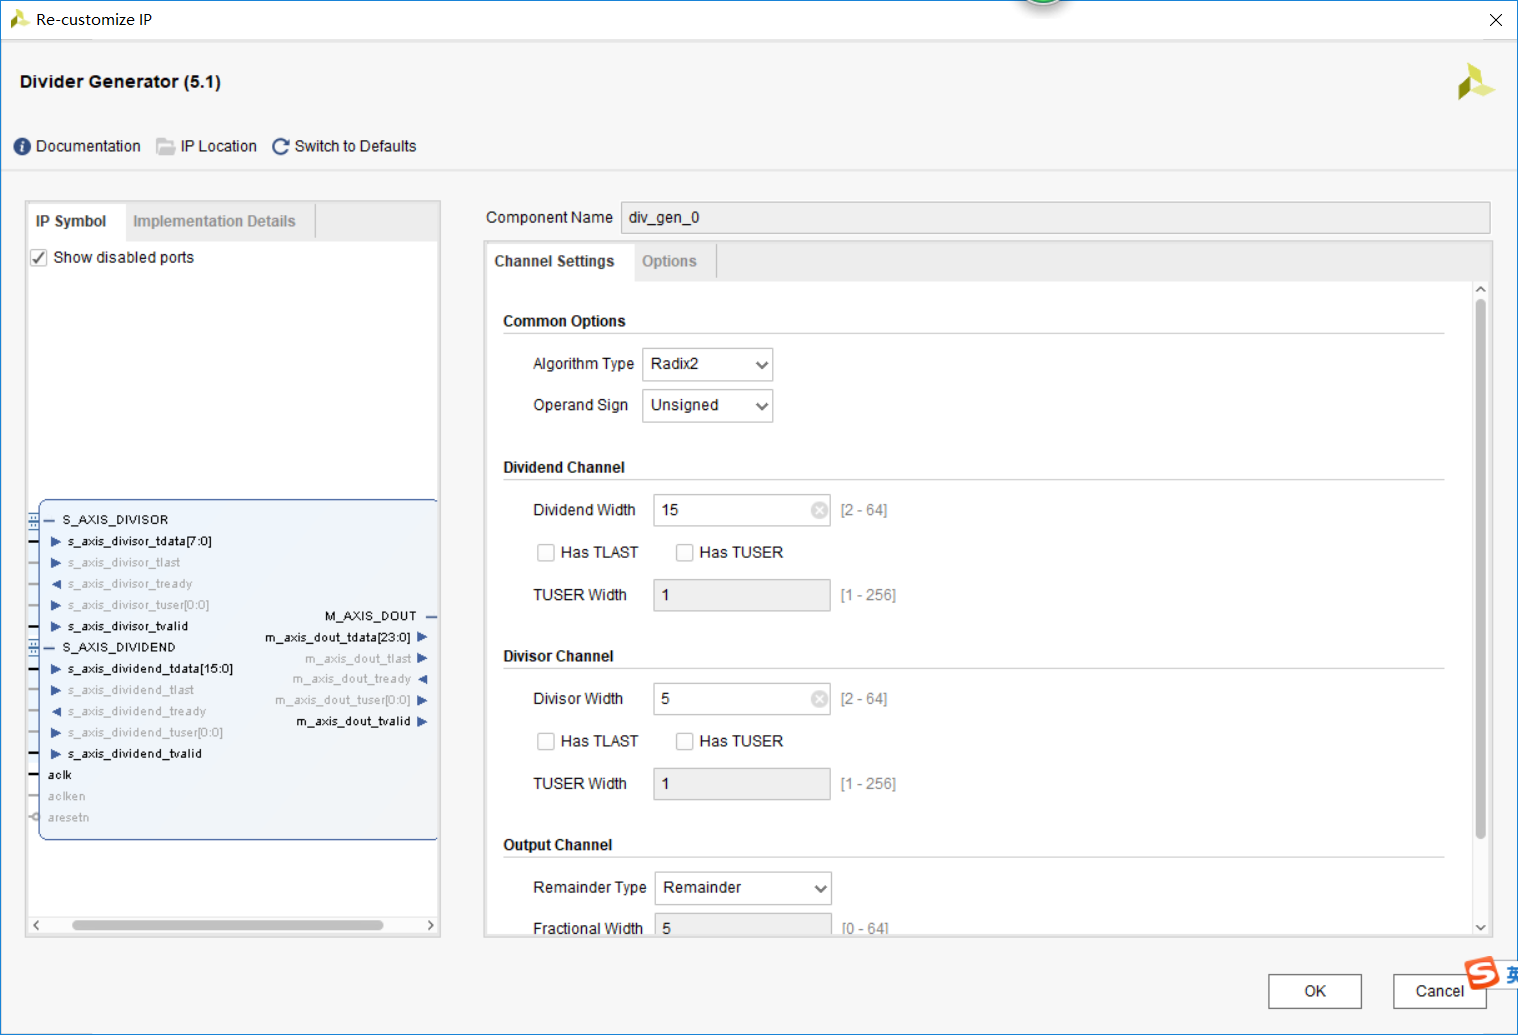This screenshot has height=1035, width=1518.
Task: Click the s_axis_divisor_tdata[7:0] port arrow
Action: click(56, 541)
